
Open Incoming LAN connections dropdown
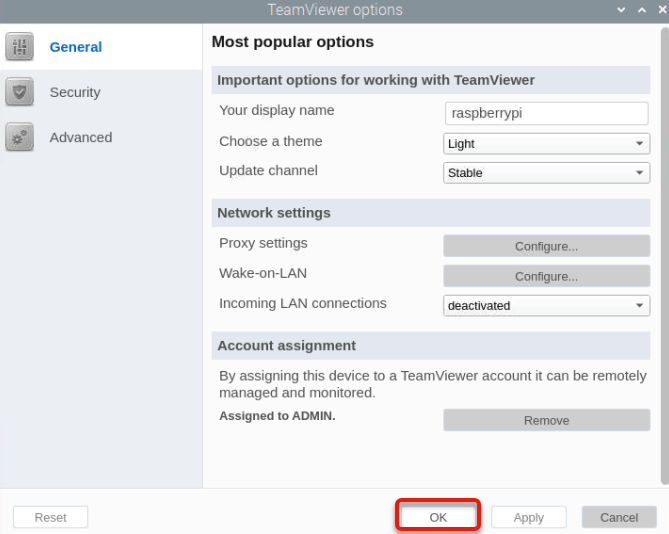547,305
